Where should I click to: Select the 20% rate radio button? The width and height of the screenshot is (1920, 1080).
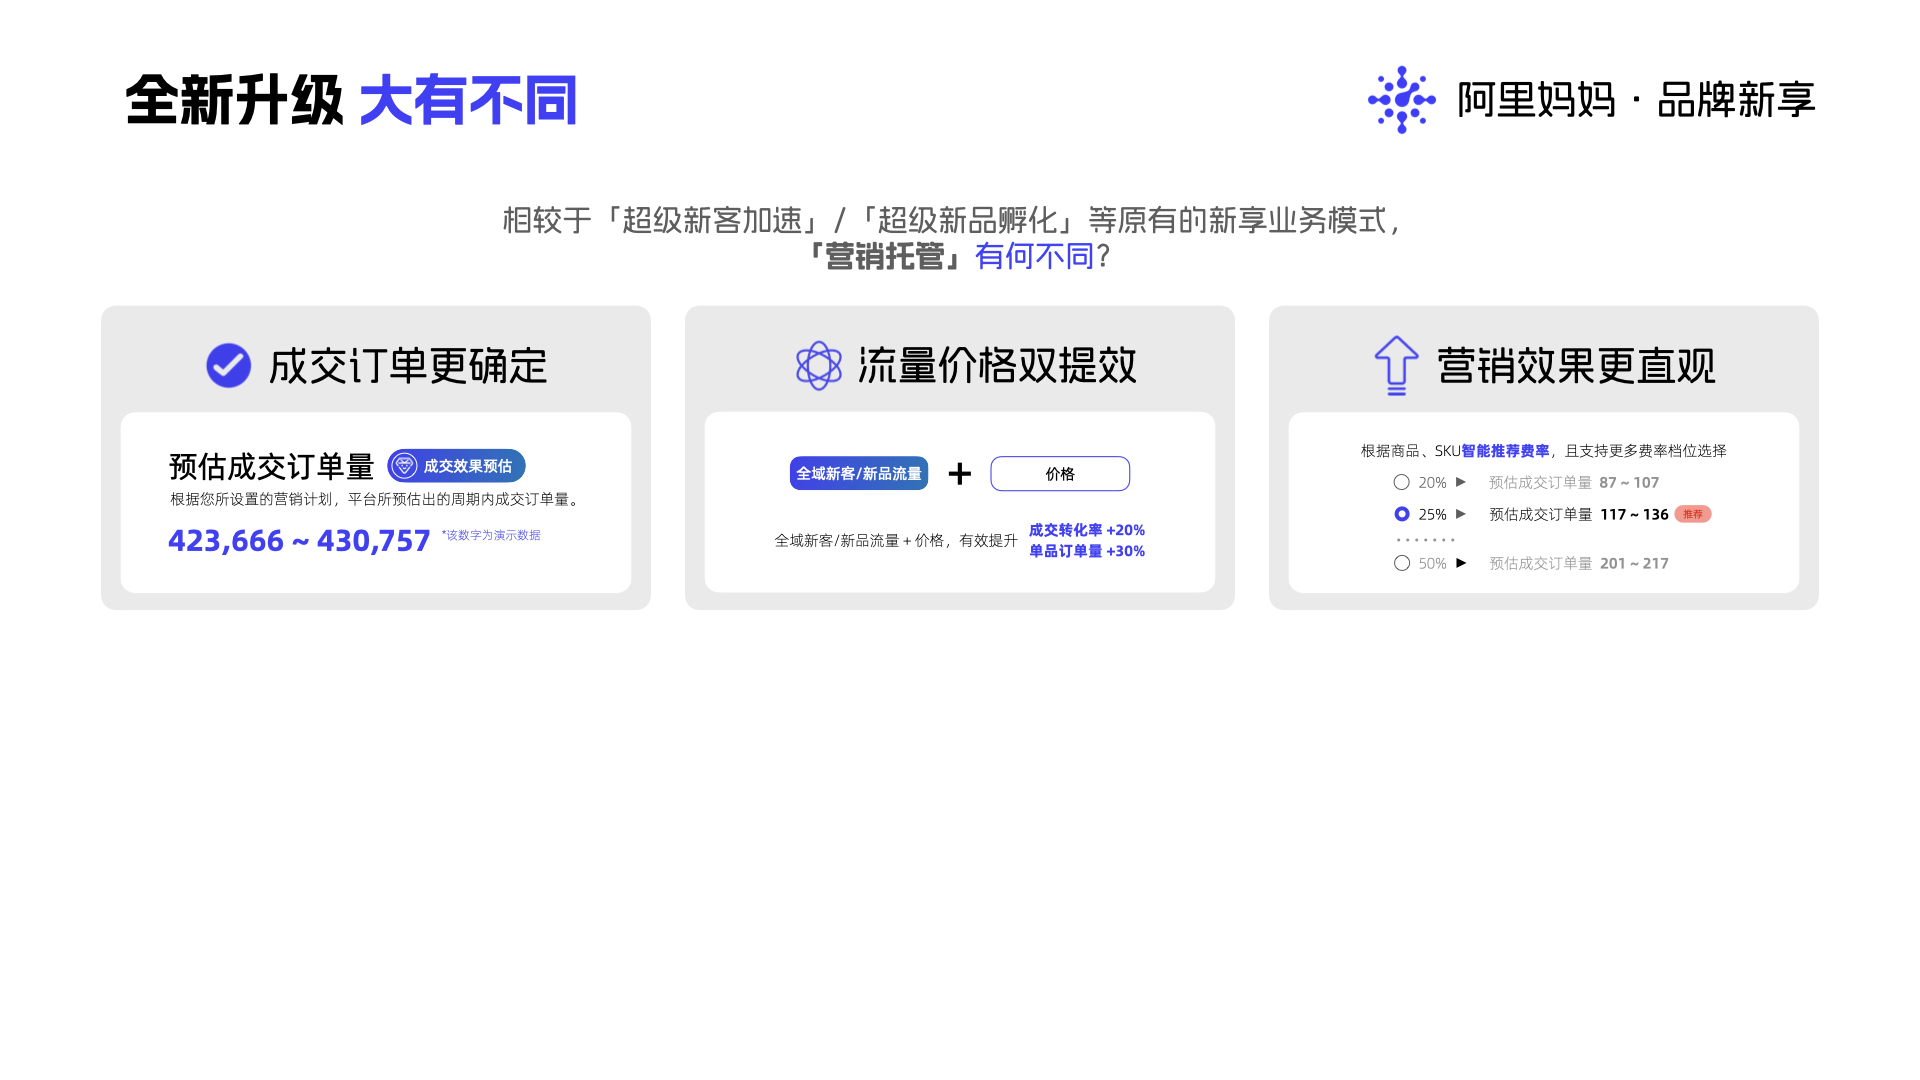click(1401, 482)
